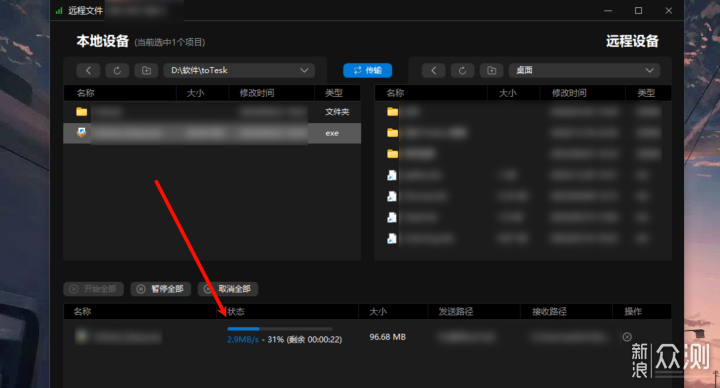The width and height of the screenshot is (720, 388).
Task: Click the 暂停全部 pause all button
Action: (161, 289)
